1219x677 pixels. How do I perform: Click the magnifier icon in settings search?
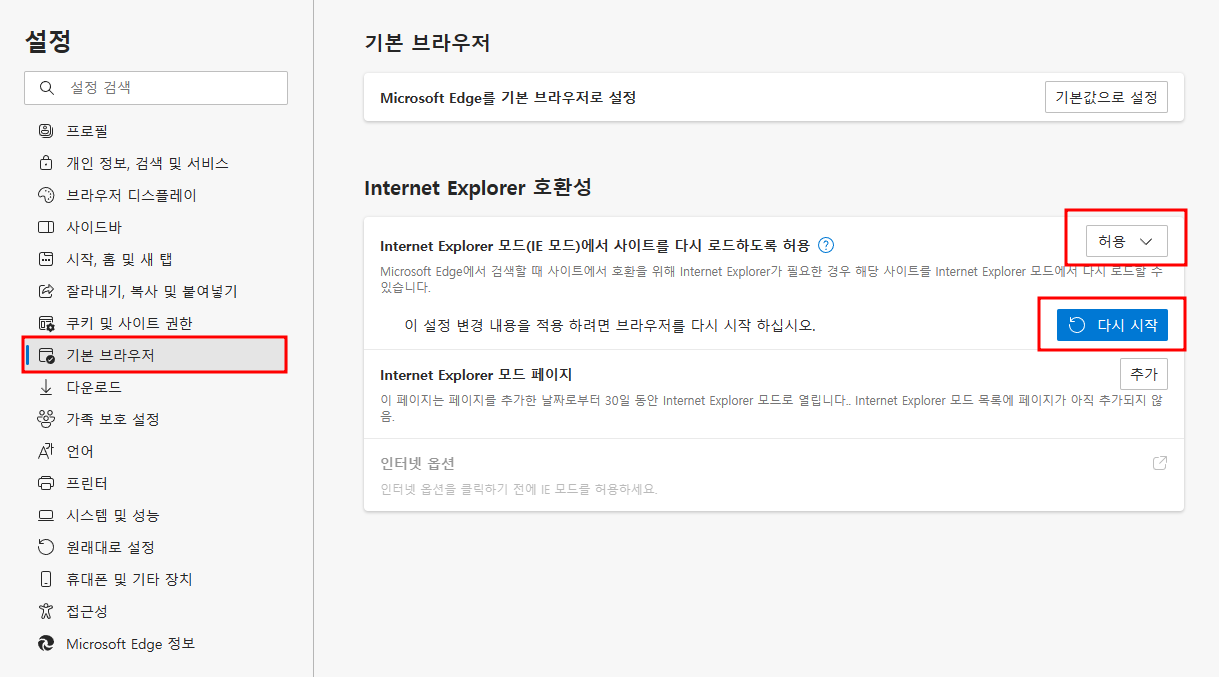tap(46, 88)
